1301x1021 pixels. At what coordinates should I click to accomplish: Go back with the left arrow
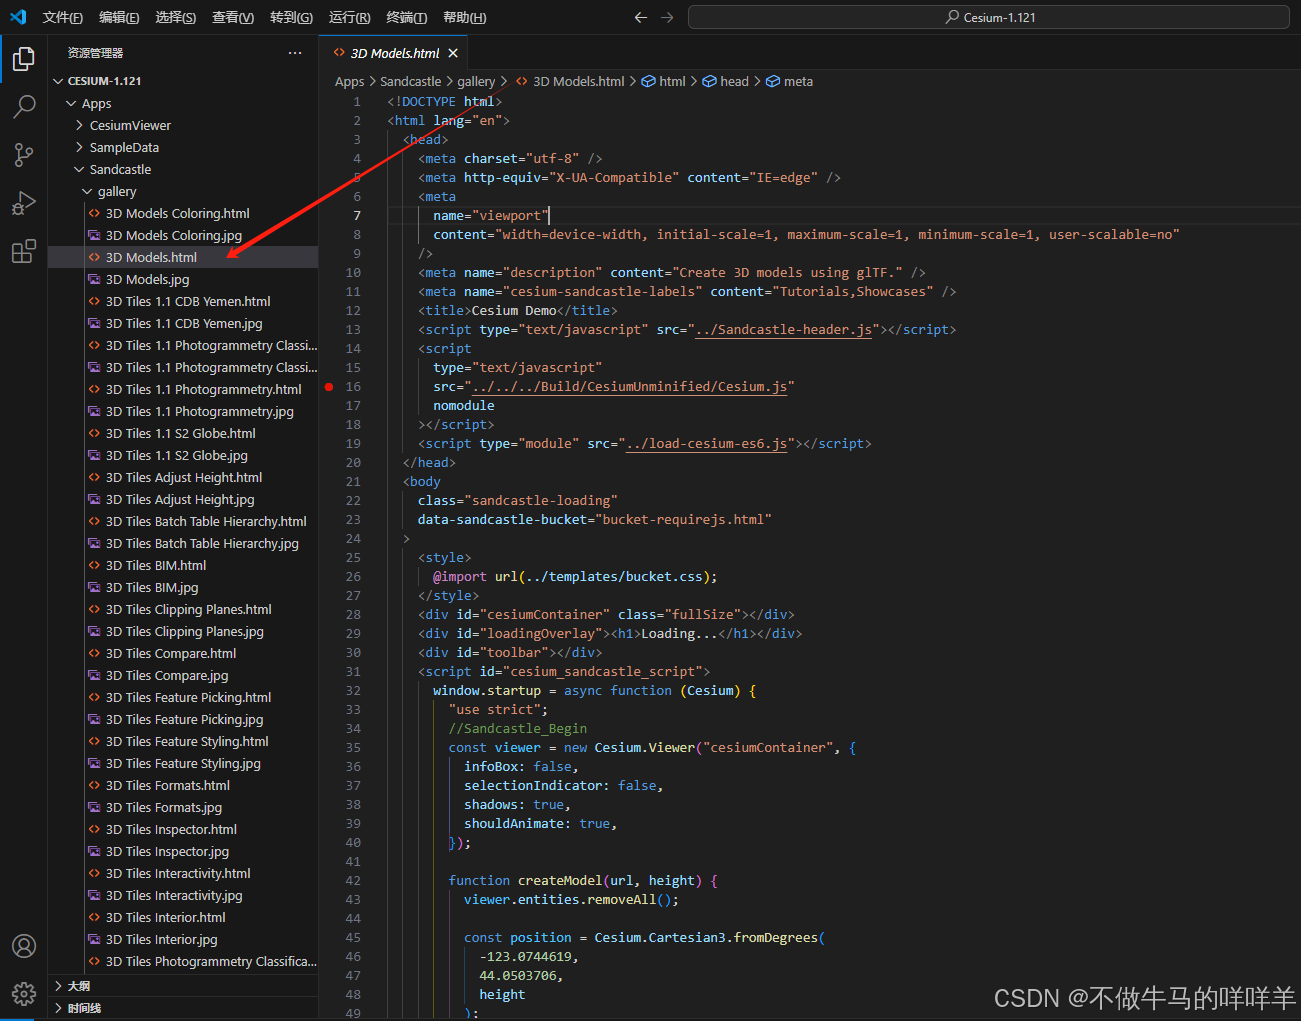[x=641, y=17]
